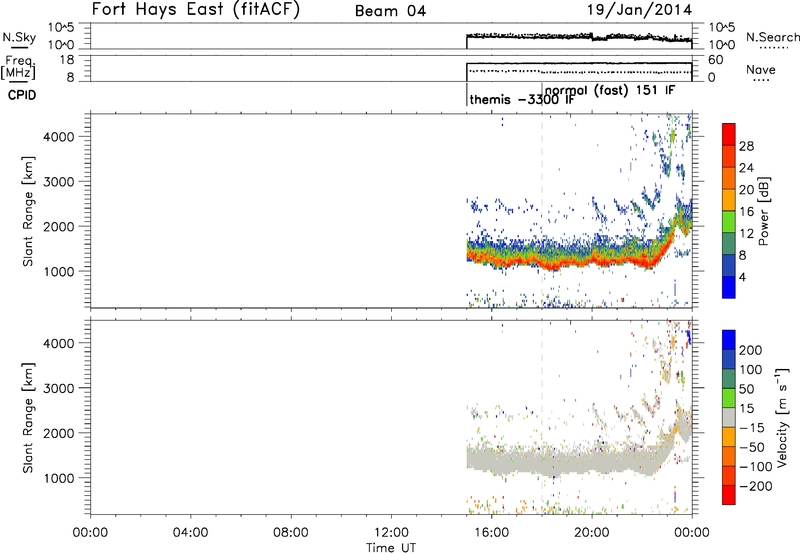800x554 pixels.
Task: Click the '4' tick on the Power colorbar
Action: pos(742,277)
